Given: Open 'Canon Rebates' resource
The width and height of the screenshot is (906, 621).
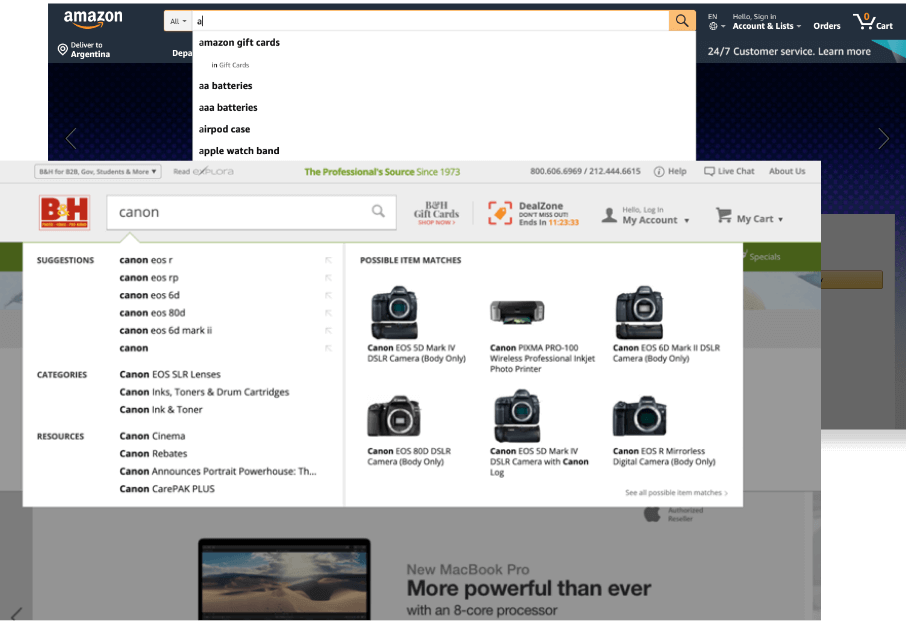Looking at the screenshot, I should coord(153,454).
